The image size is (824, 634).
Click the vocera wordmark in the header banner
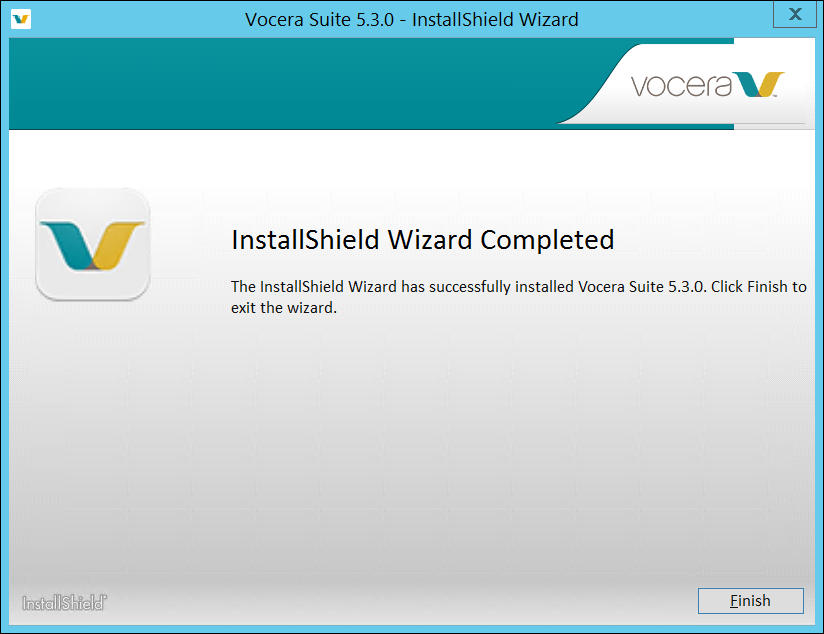(x=680, y=86)
